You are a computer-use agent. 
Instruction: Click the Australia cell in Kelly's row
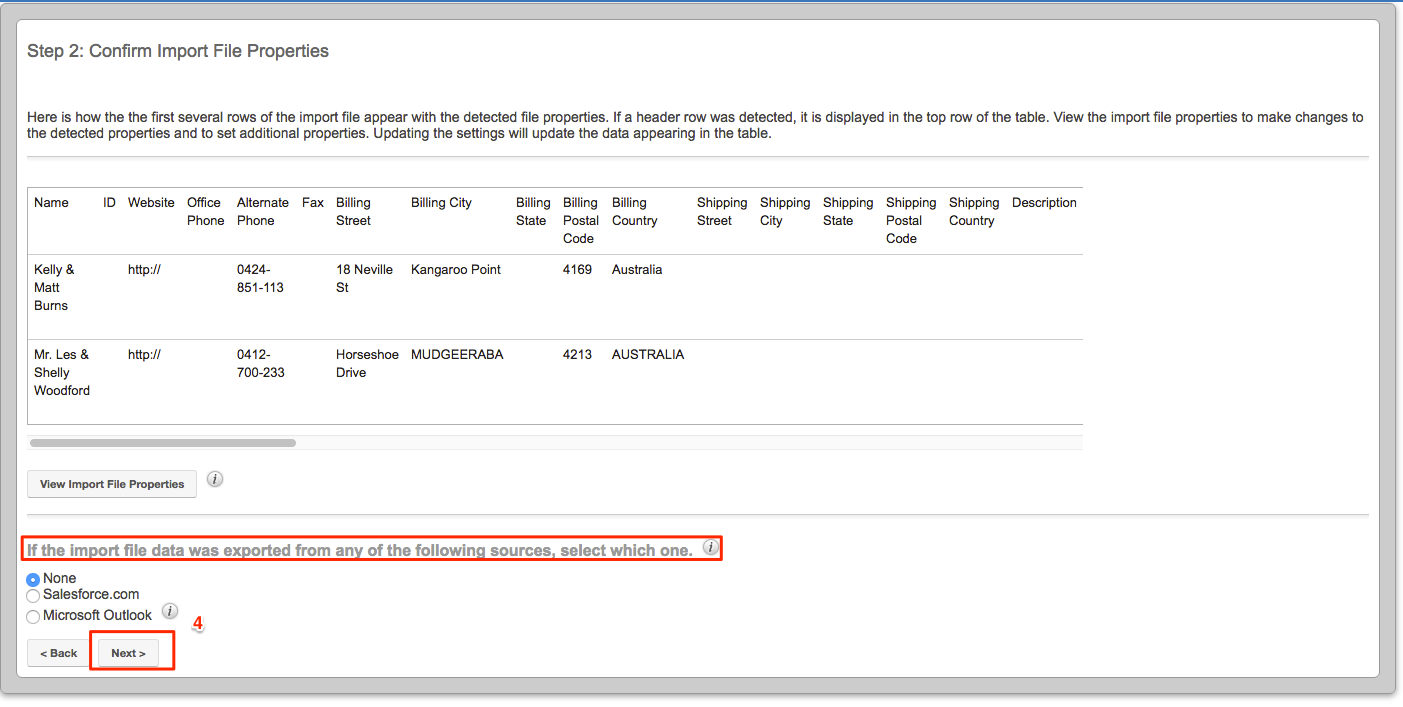(x=637, y=269)
